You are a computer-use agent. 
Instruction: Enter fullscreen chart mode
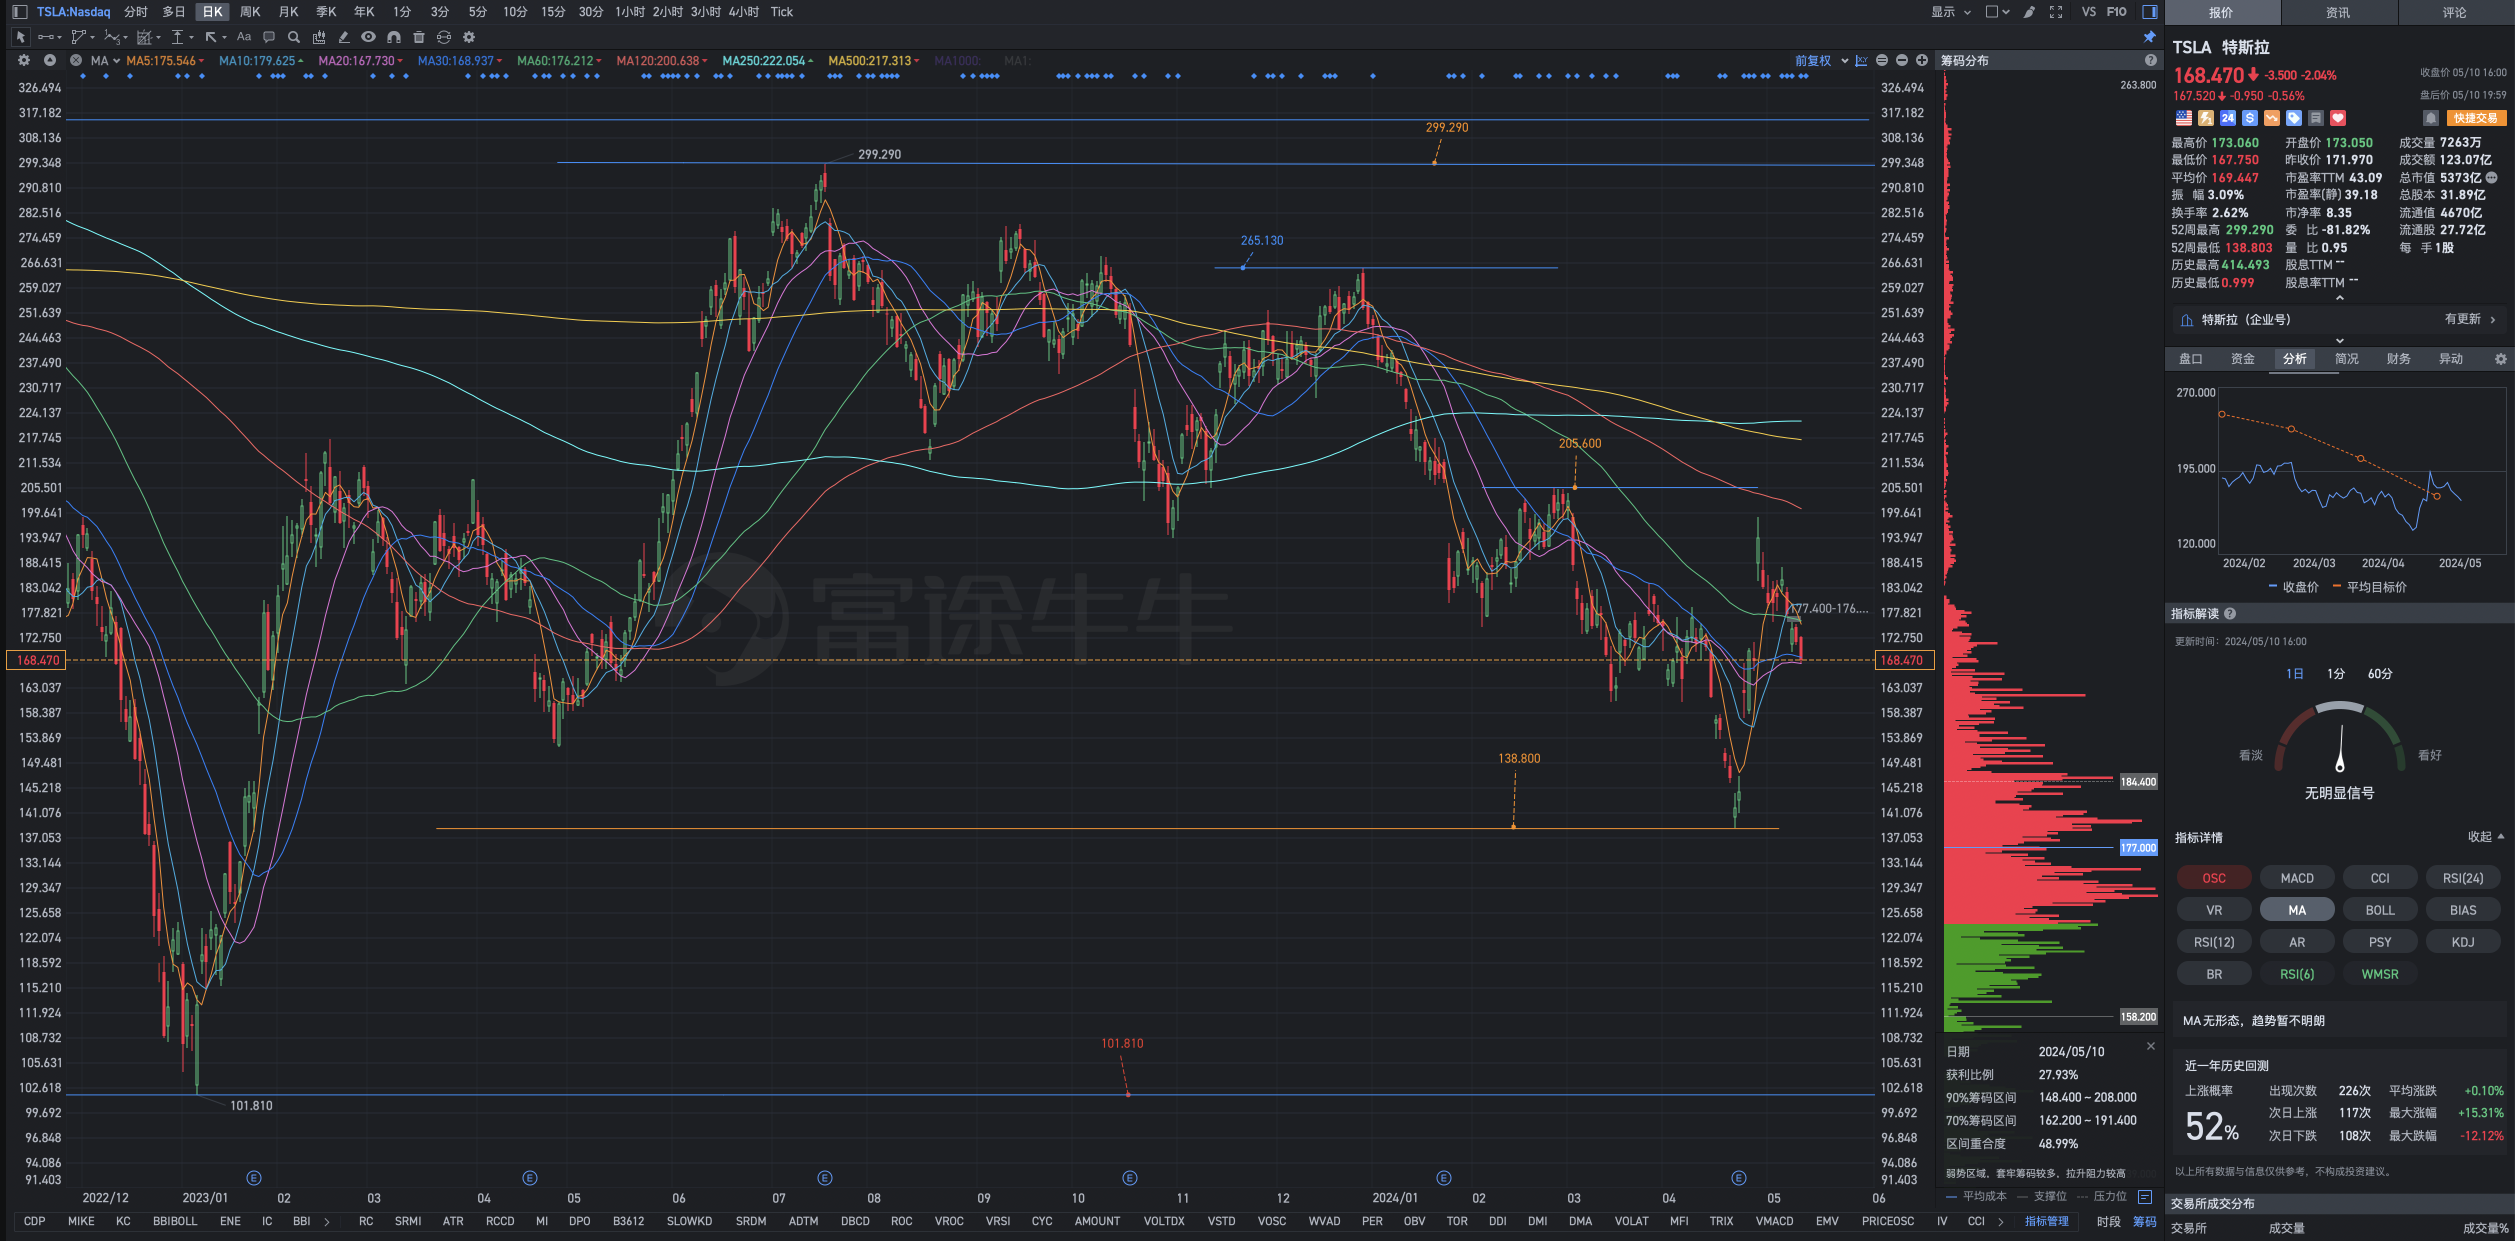coord(2056,12)
